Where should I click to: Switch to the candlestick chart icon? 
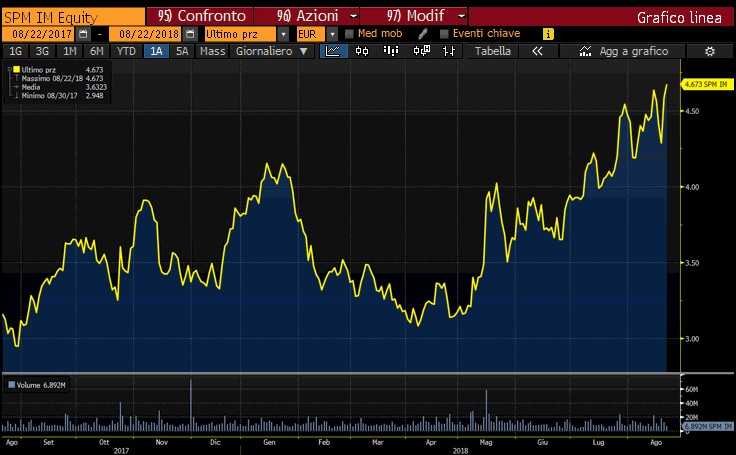click(x=362, y=51)
